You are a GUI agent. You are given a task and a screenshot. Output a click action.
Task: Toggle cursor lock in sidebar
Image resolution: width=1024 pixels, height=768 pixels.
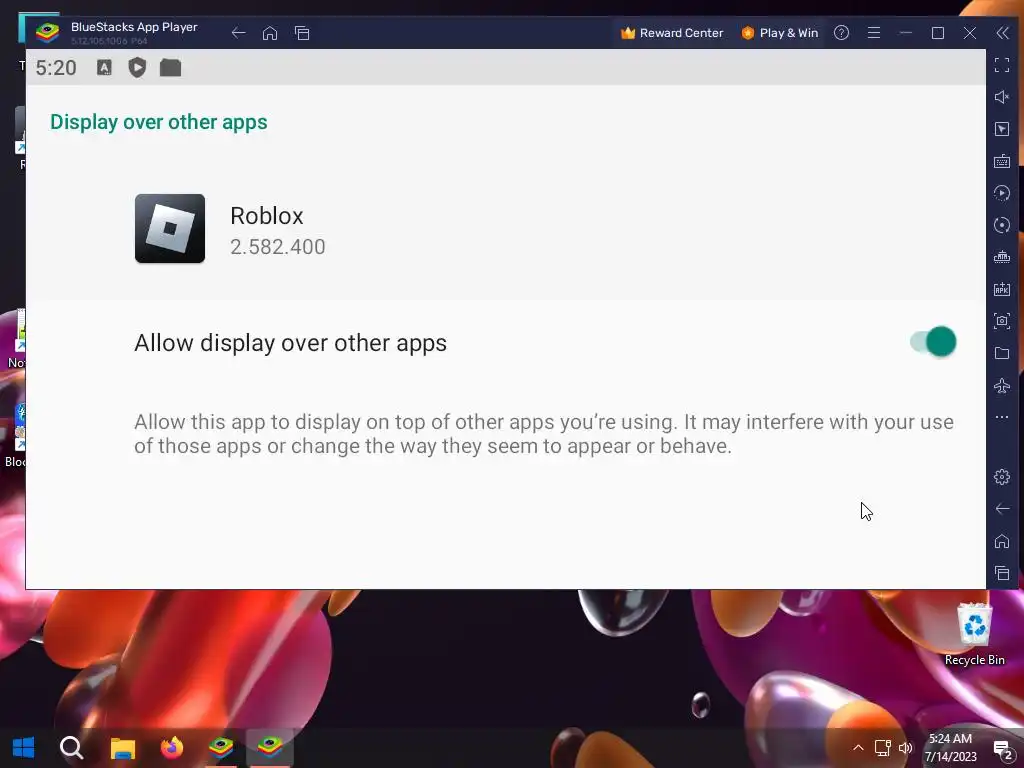point(1002,129)
